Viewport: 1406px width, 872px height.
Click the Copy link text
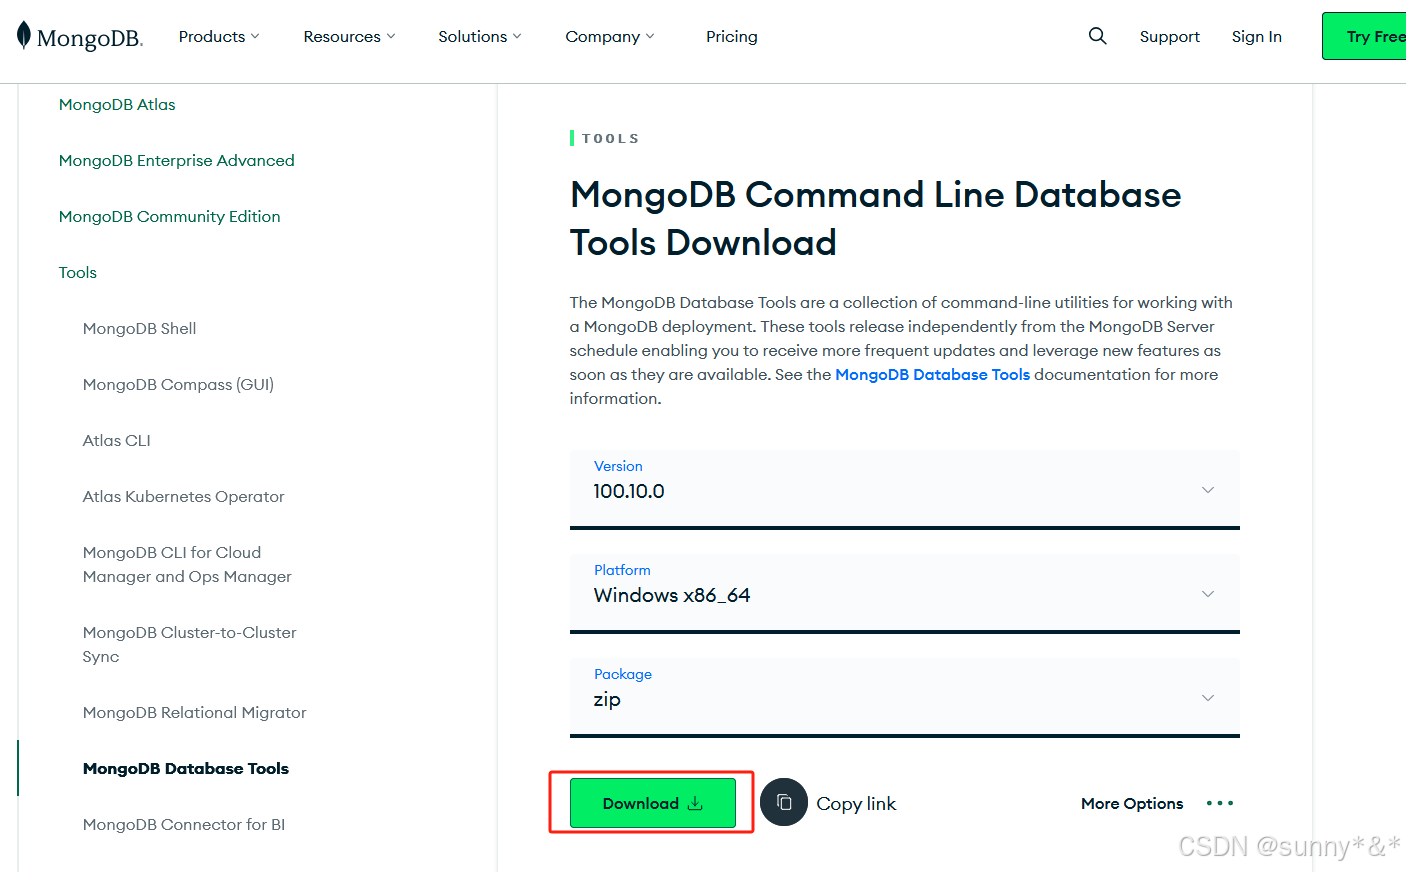[x=856, y=803]
